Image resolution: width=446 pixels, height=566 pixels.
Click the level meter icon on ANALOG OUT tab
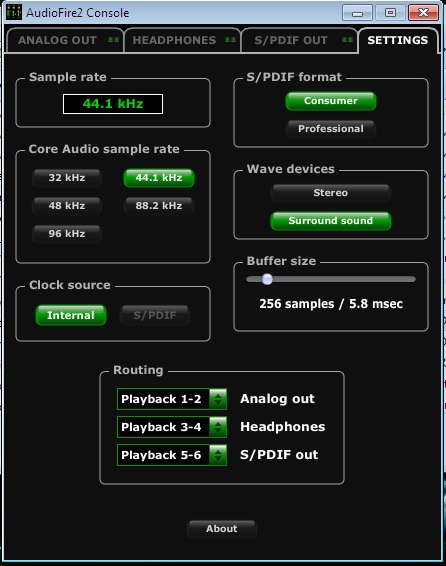[114, 40]
